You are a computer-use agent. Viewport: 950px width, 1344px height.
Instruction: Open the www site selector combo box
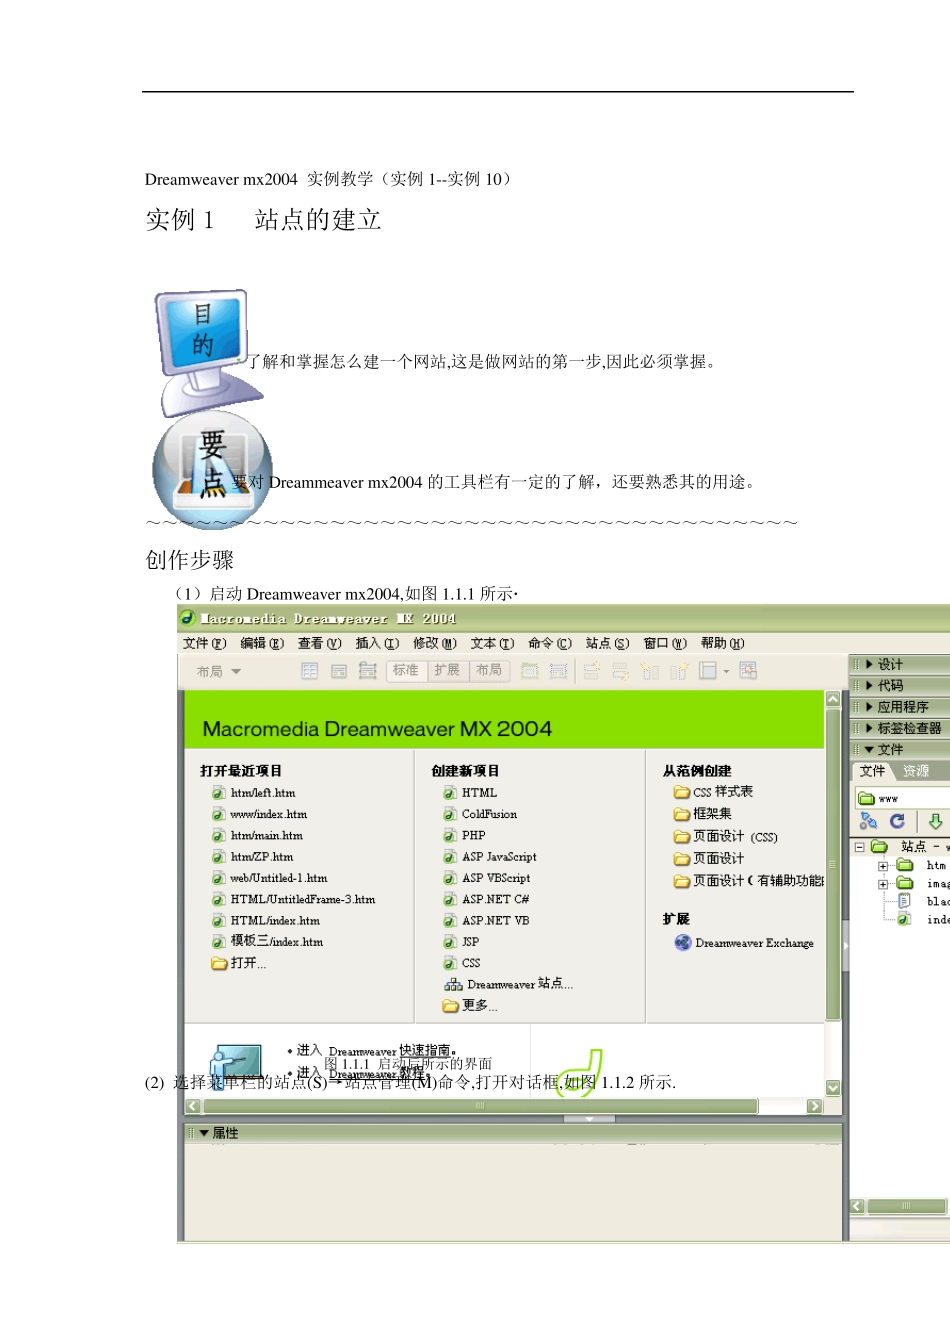point(903,798)
